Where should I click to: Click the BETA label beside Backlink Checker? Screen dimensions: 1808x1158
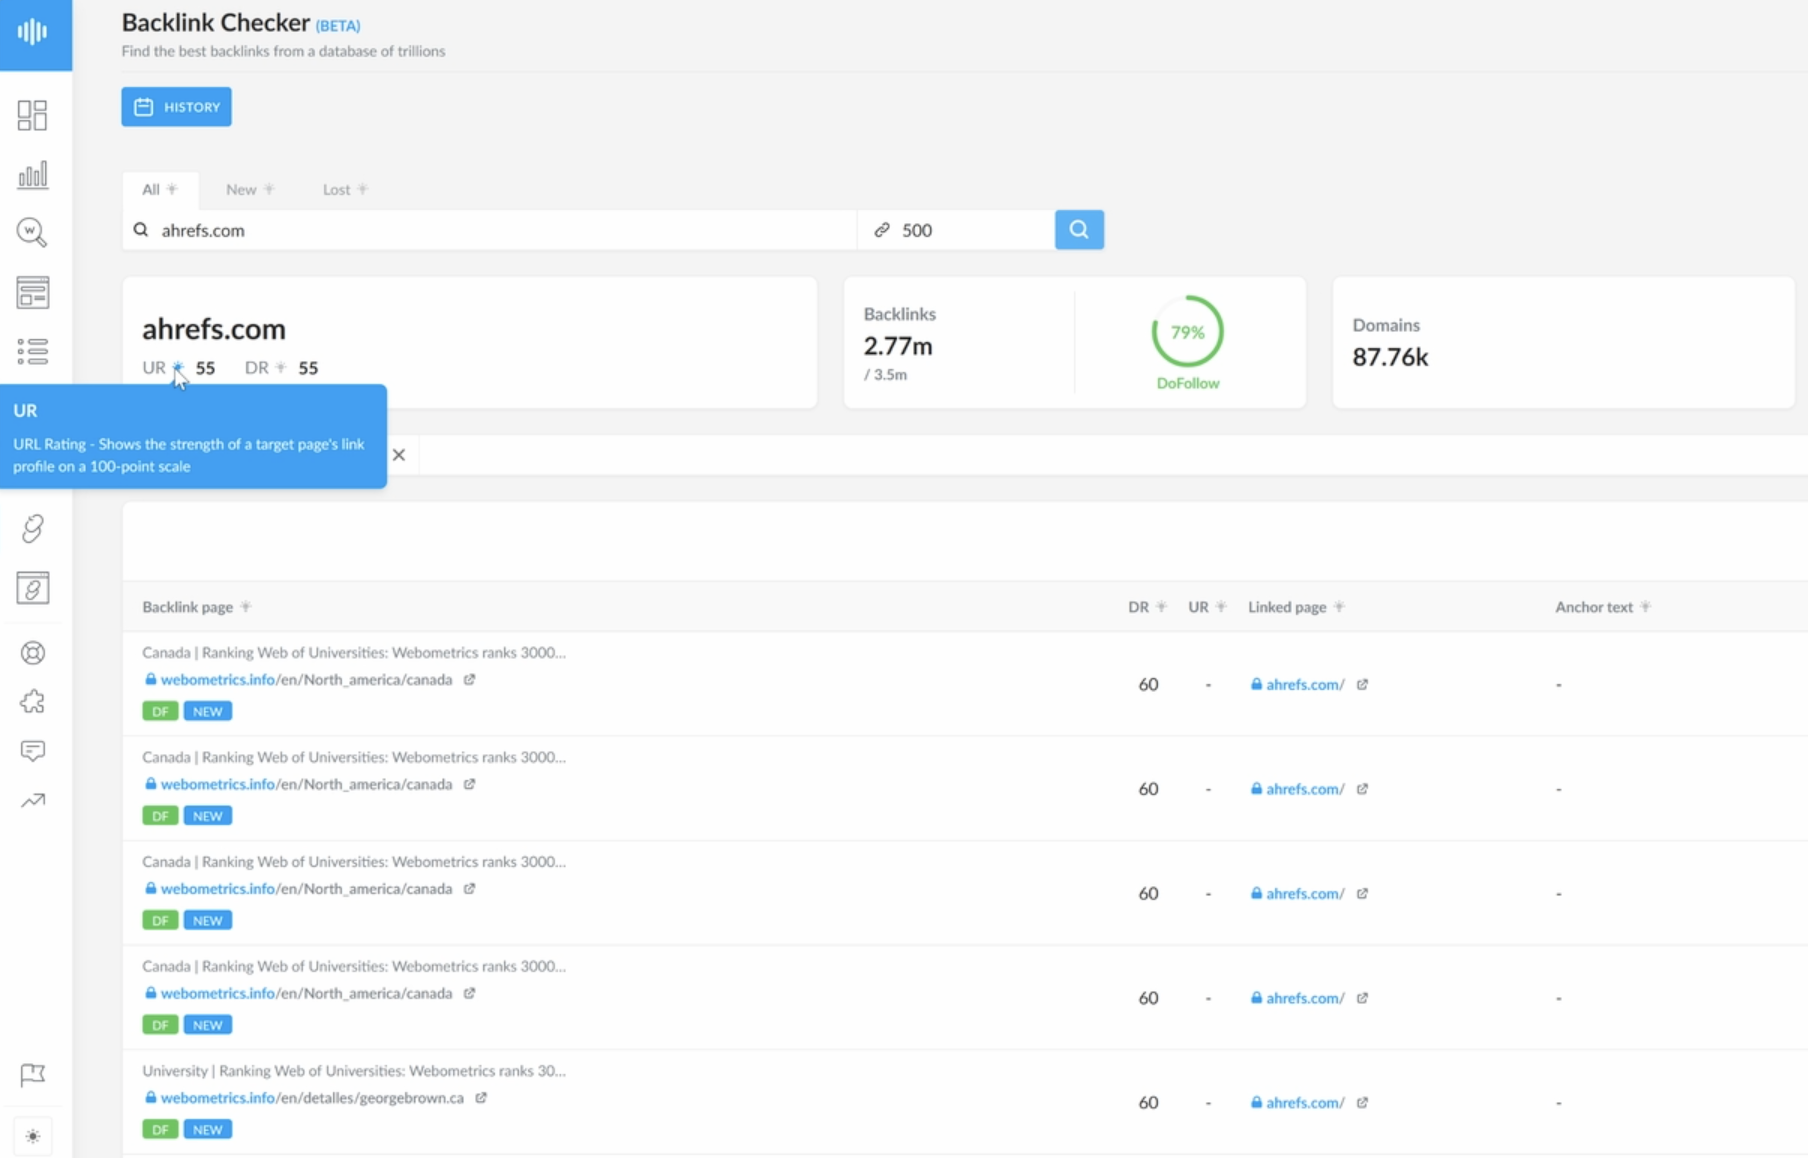[338, 25]
